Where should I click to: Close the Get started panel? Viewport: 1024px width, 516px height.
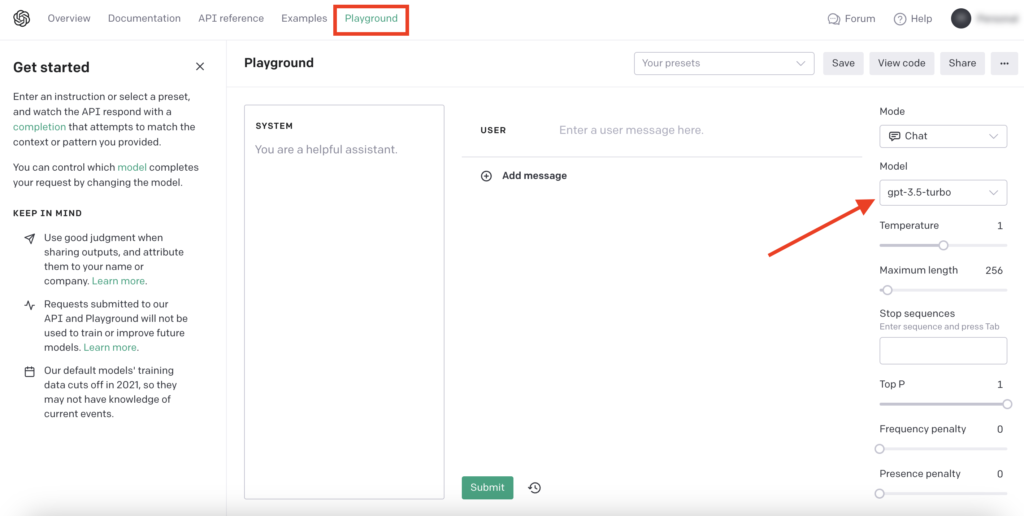tap(200, 67)
